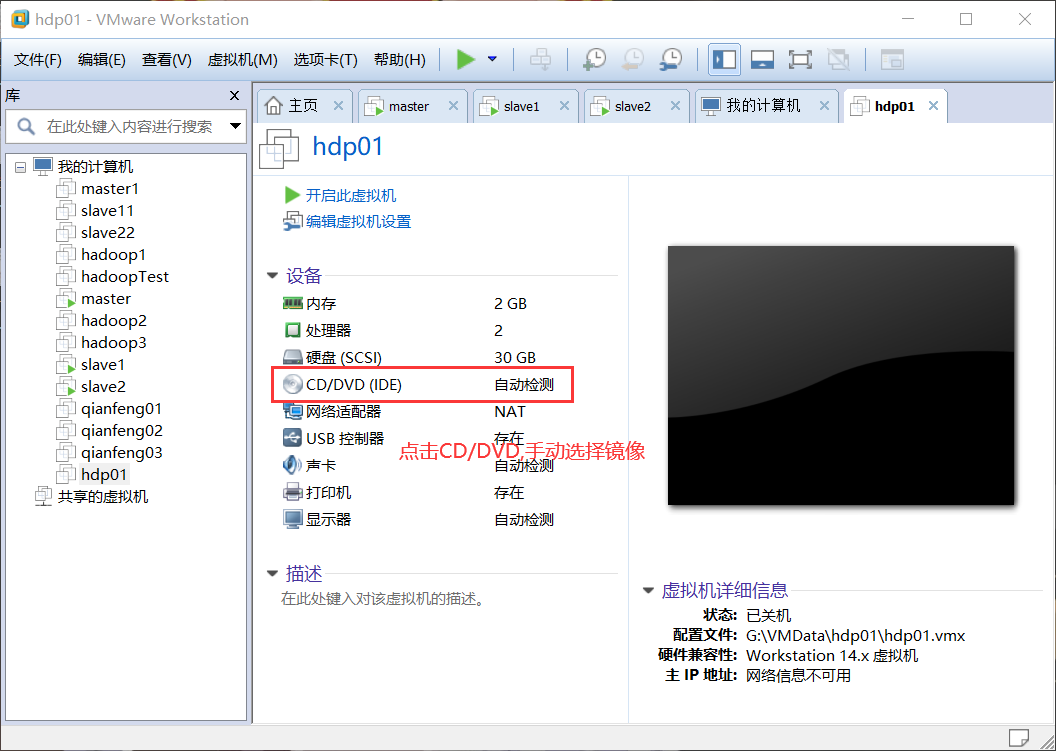The width and height of the screenshot is (1056, 751).
Task: Click the revert to snapshot icon
Action: pos(632,59)
